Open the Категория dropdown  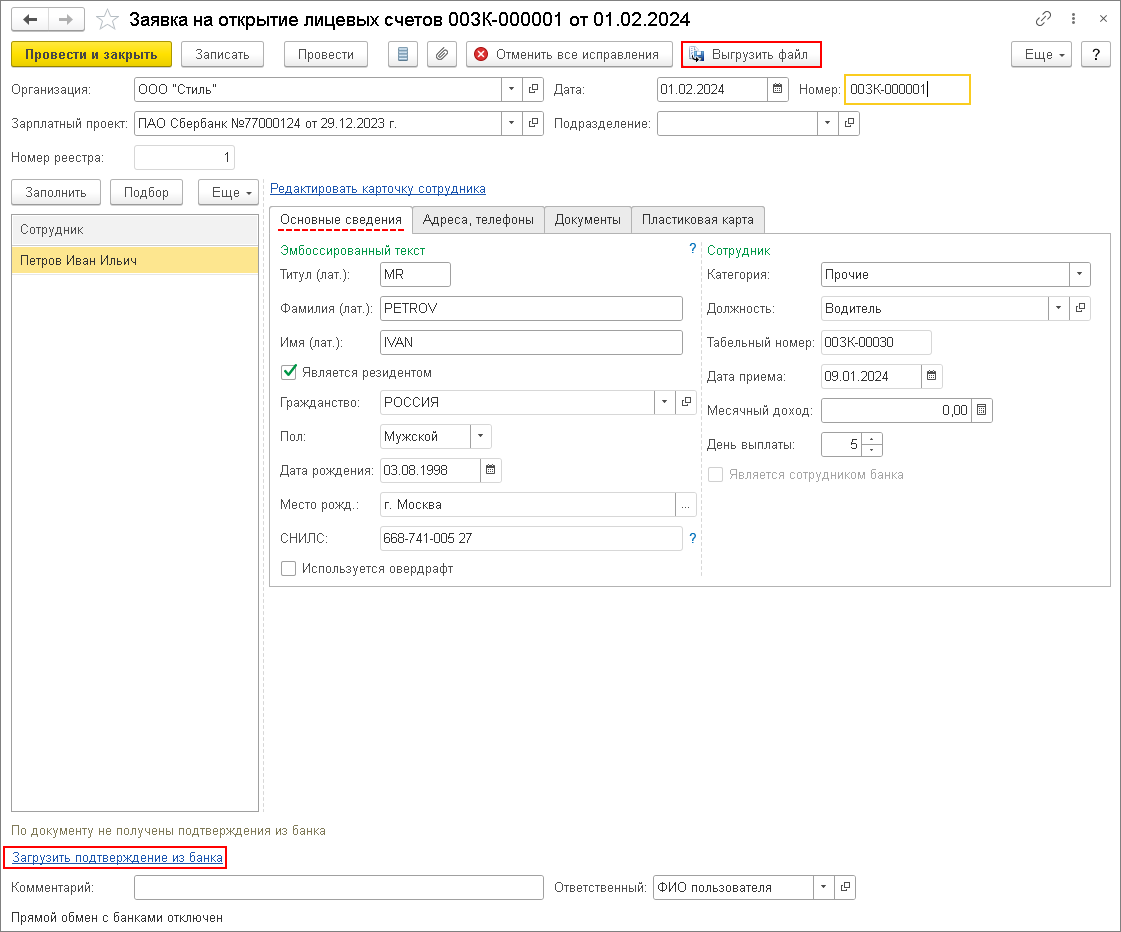[1079, 274]
